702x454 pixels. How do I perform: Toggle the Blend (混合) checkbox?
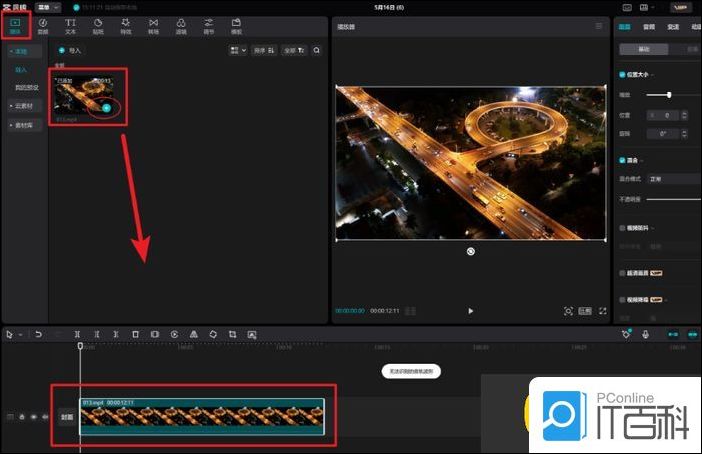tap(623, 160)
